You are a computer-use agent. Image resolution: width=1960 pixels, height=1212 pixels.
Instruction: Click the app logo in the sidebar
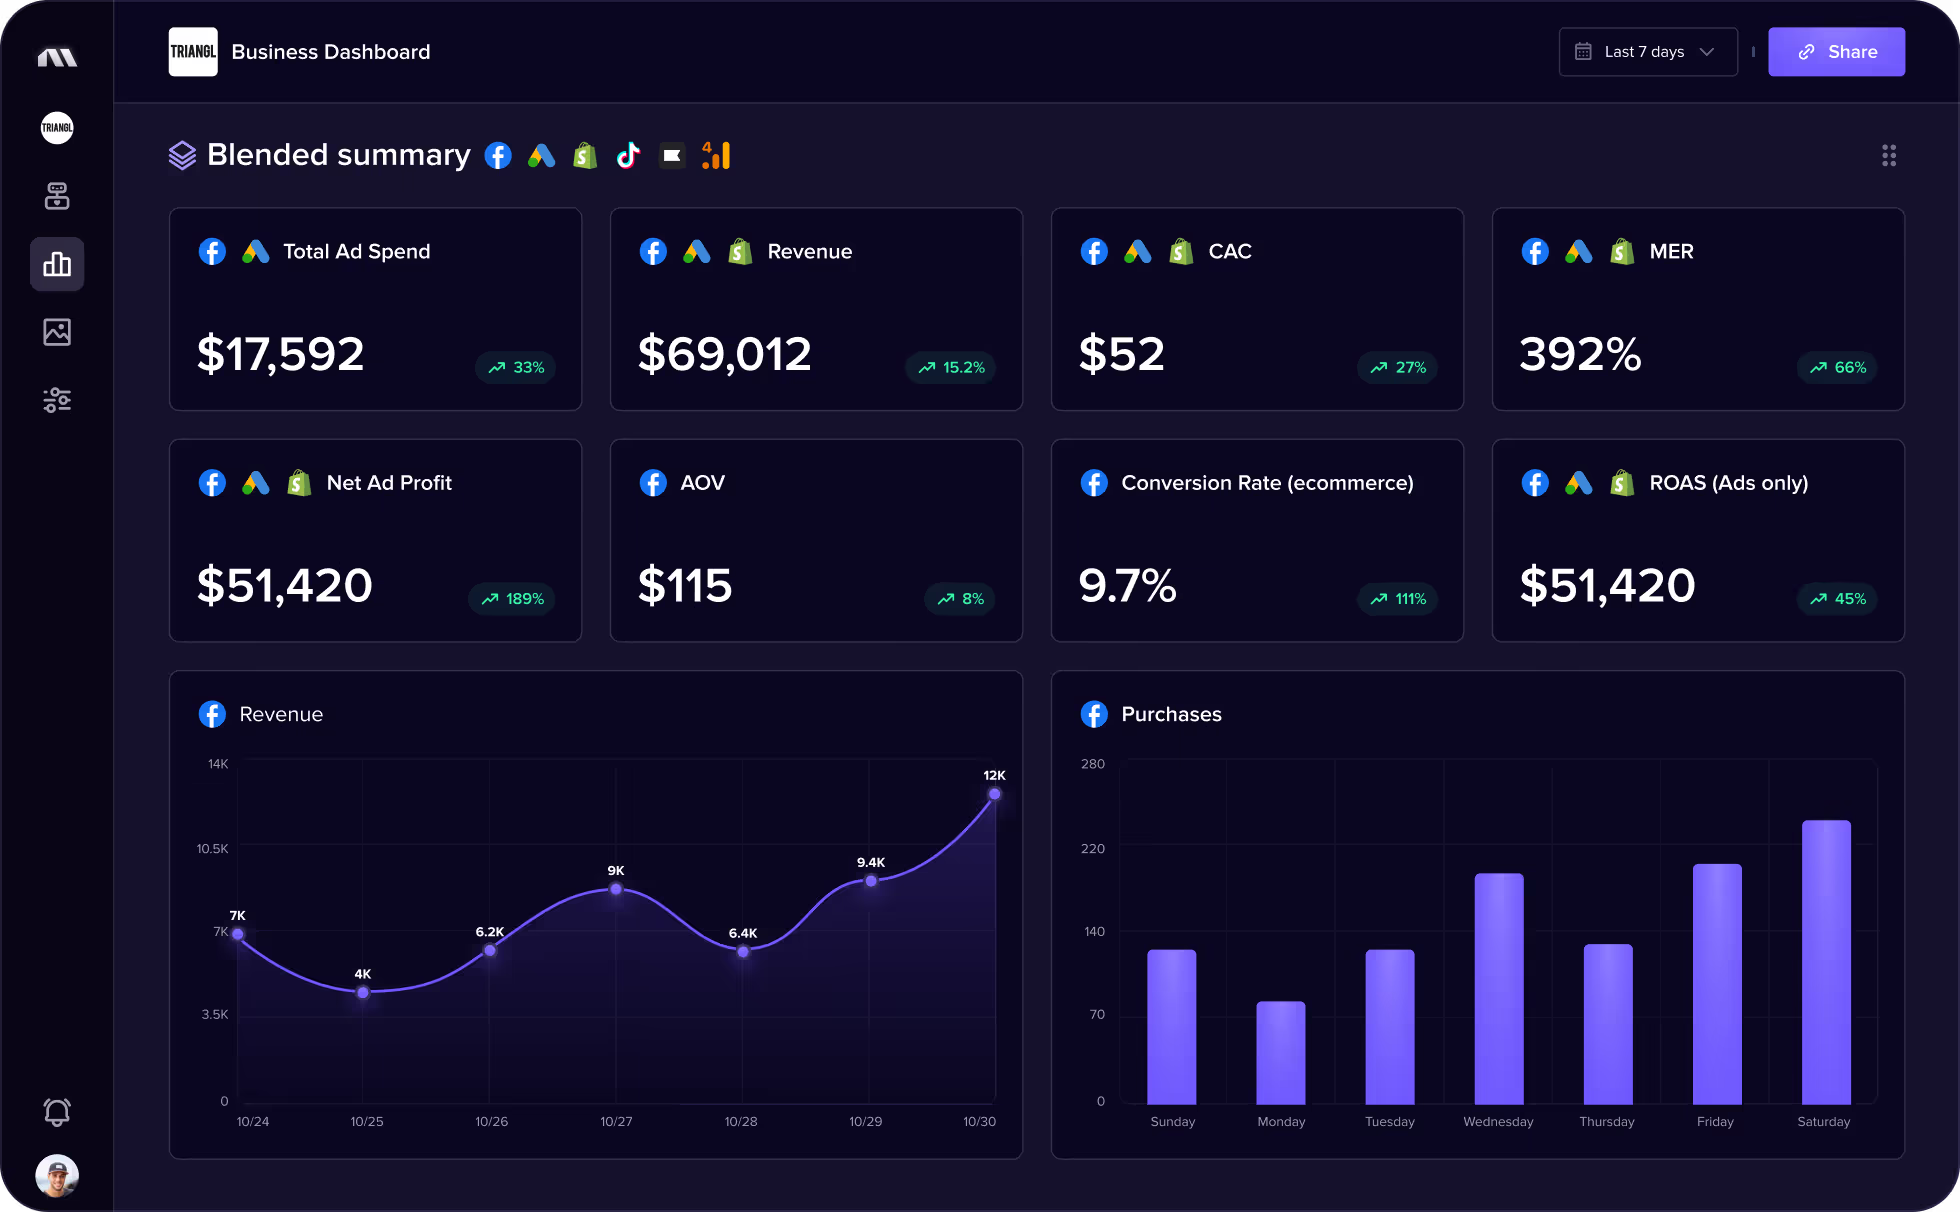(57, 57)
